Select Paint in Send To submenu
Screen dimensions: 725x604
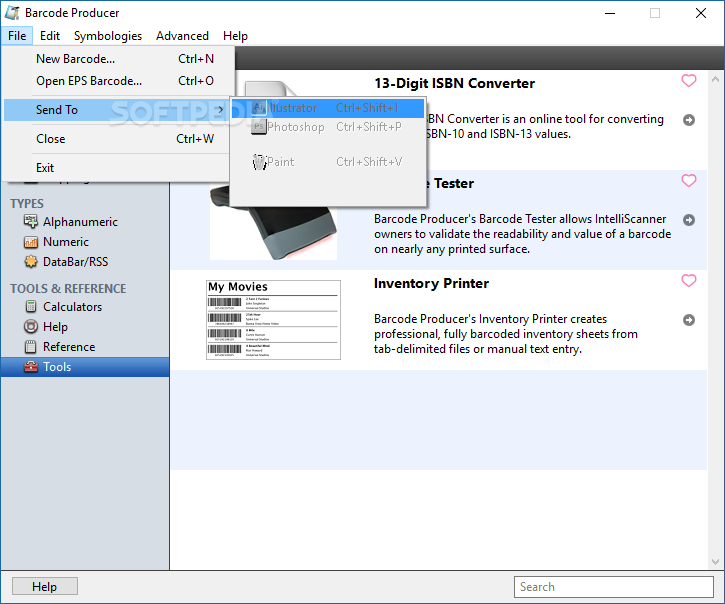328,162
